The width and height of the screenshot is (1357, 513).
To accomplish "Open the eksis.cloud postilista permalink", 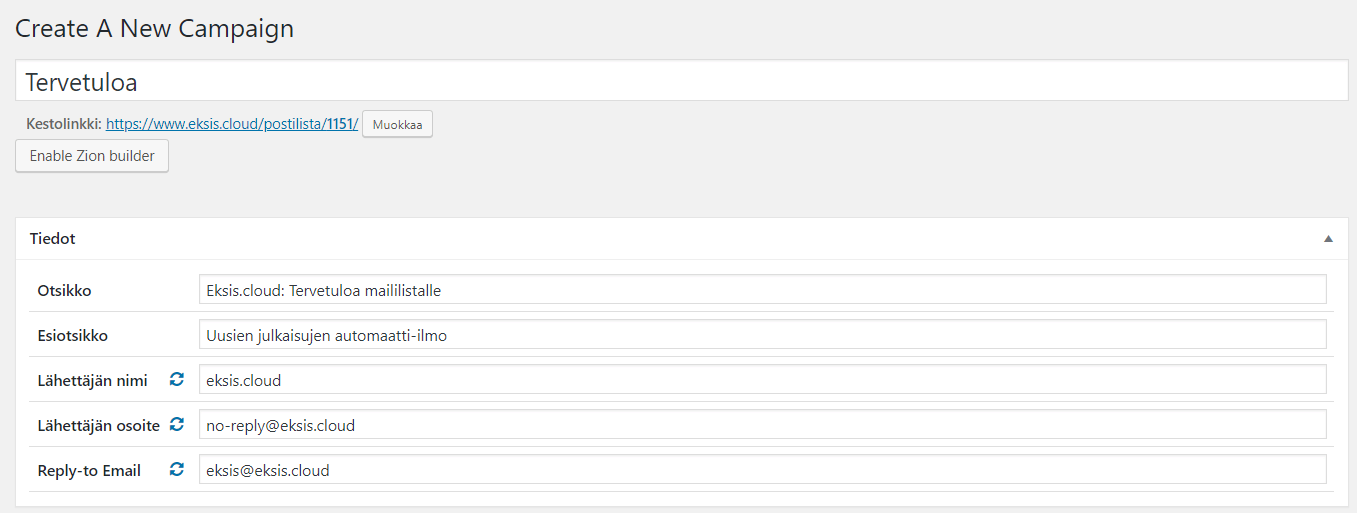I will click(x=232, y=125).
